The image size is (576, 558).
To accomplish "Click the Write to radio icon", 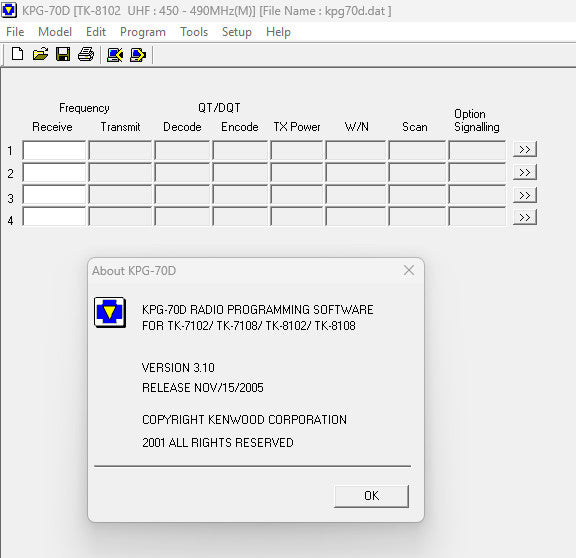I will click(x=138, y=55).
